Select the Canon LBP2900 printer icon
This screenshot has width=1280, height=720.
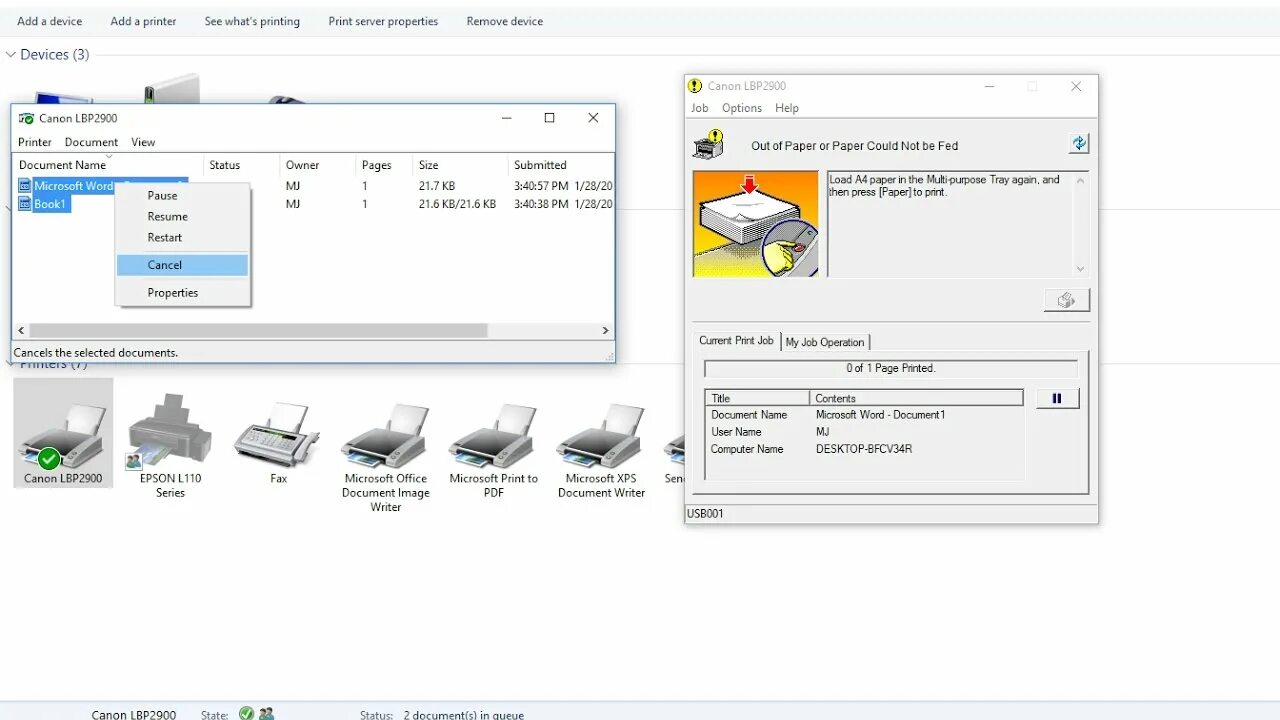tap(63, 433)
